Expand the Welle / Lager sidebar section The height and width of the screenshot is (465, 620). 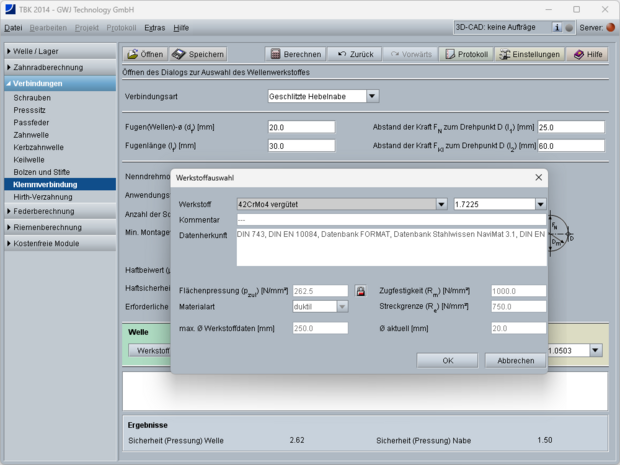[58, 51]
